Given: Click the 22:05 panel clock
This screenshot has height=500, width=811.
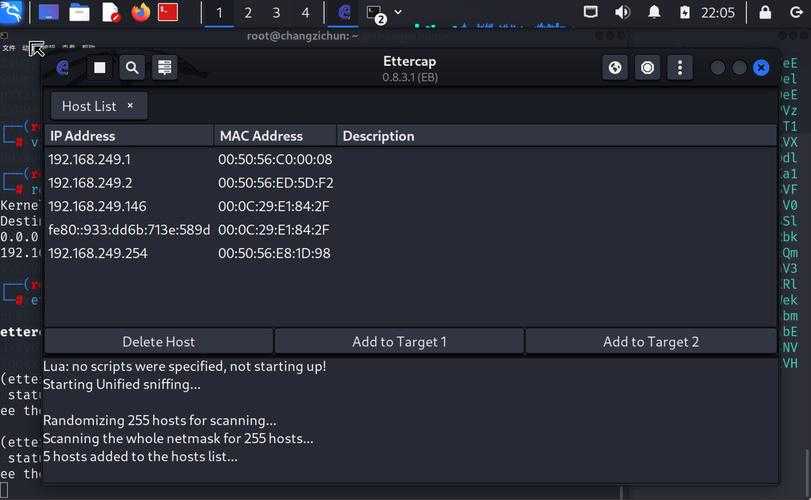Looking at the screenshot, I should tap(717, 12).
